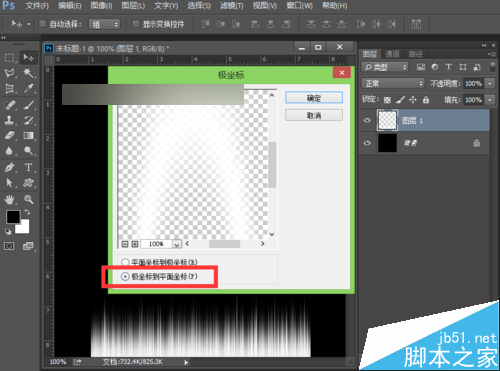Open the 正常 blend mode dropdown
This screenshot has width=500, height=371.
point(393,83)
